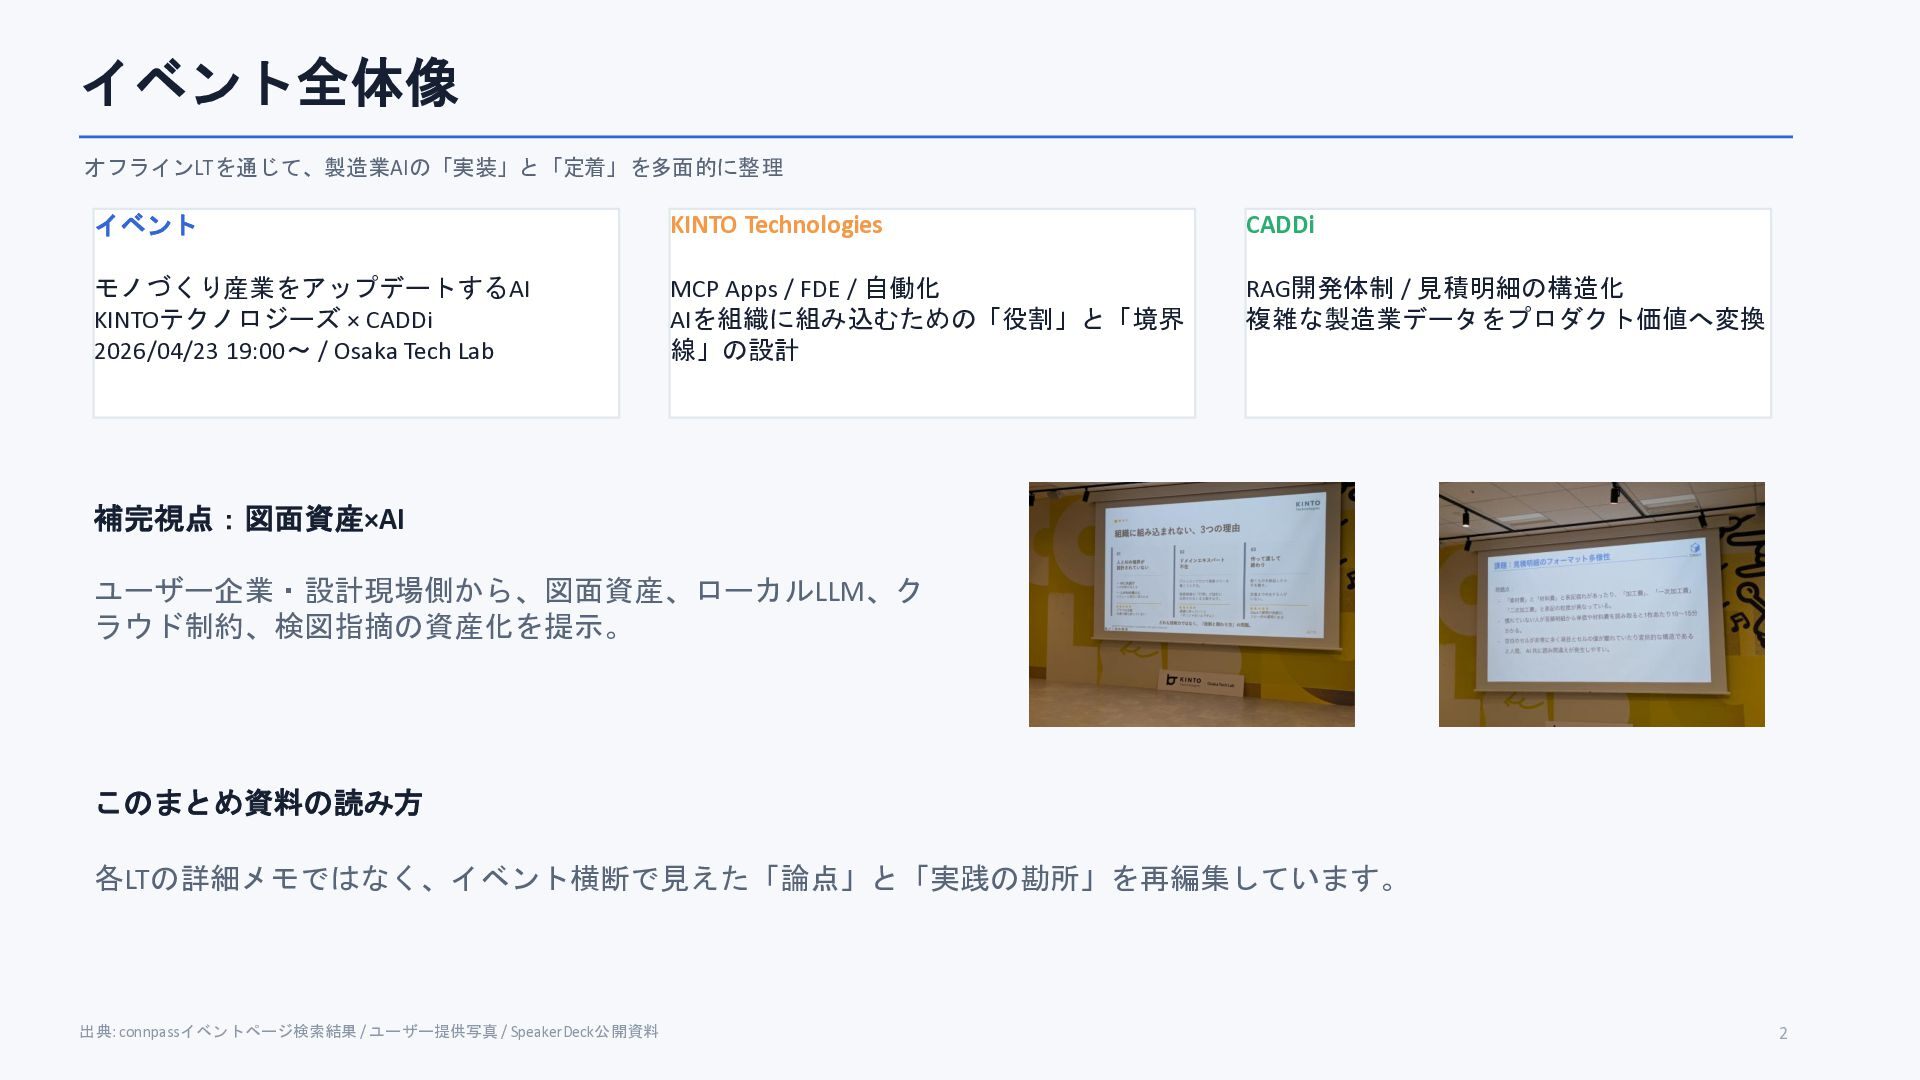Click the モノづくり産業をアップデート title line
Viewport: 1920px width, 1080px height.
311,288
